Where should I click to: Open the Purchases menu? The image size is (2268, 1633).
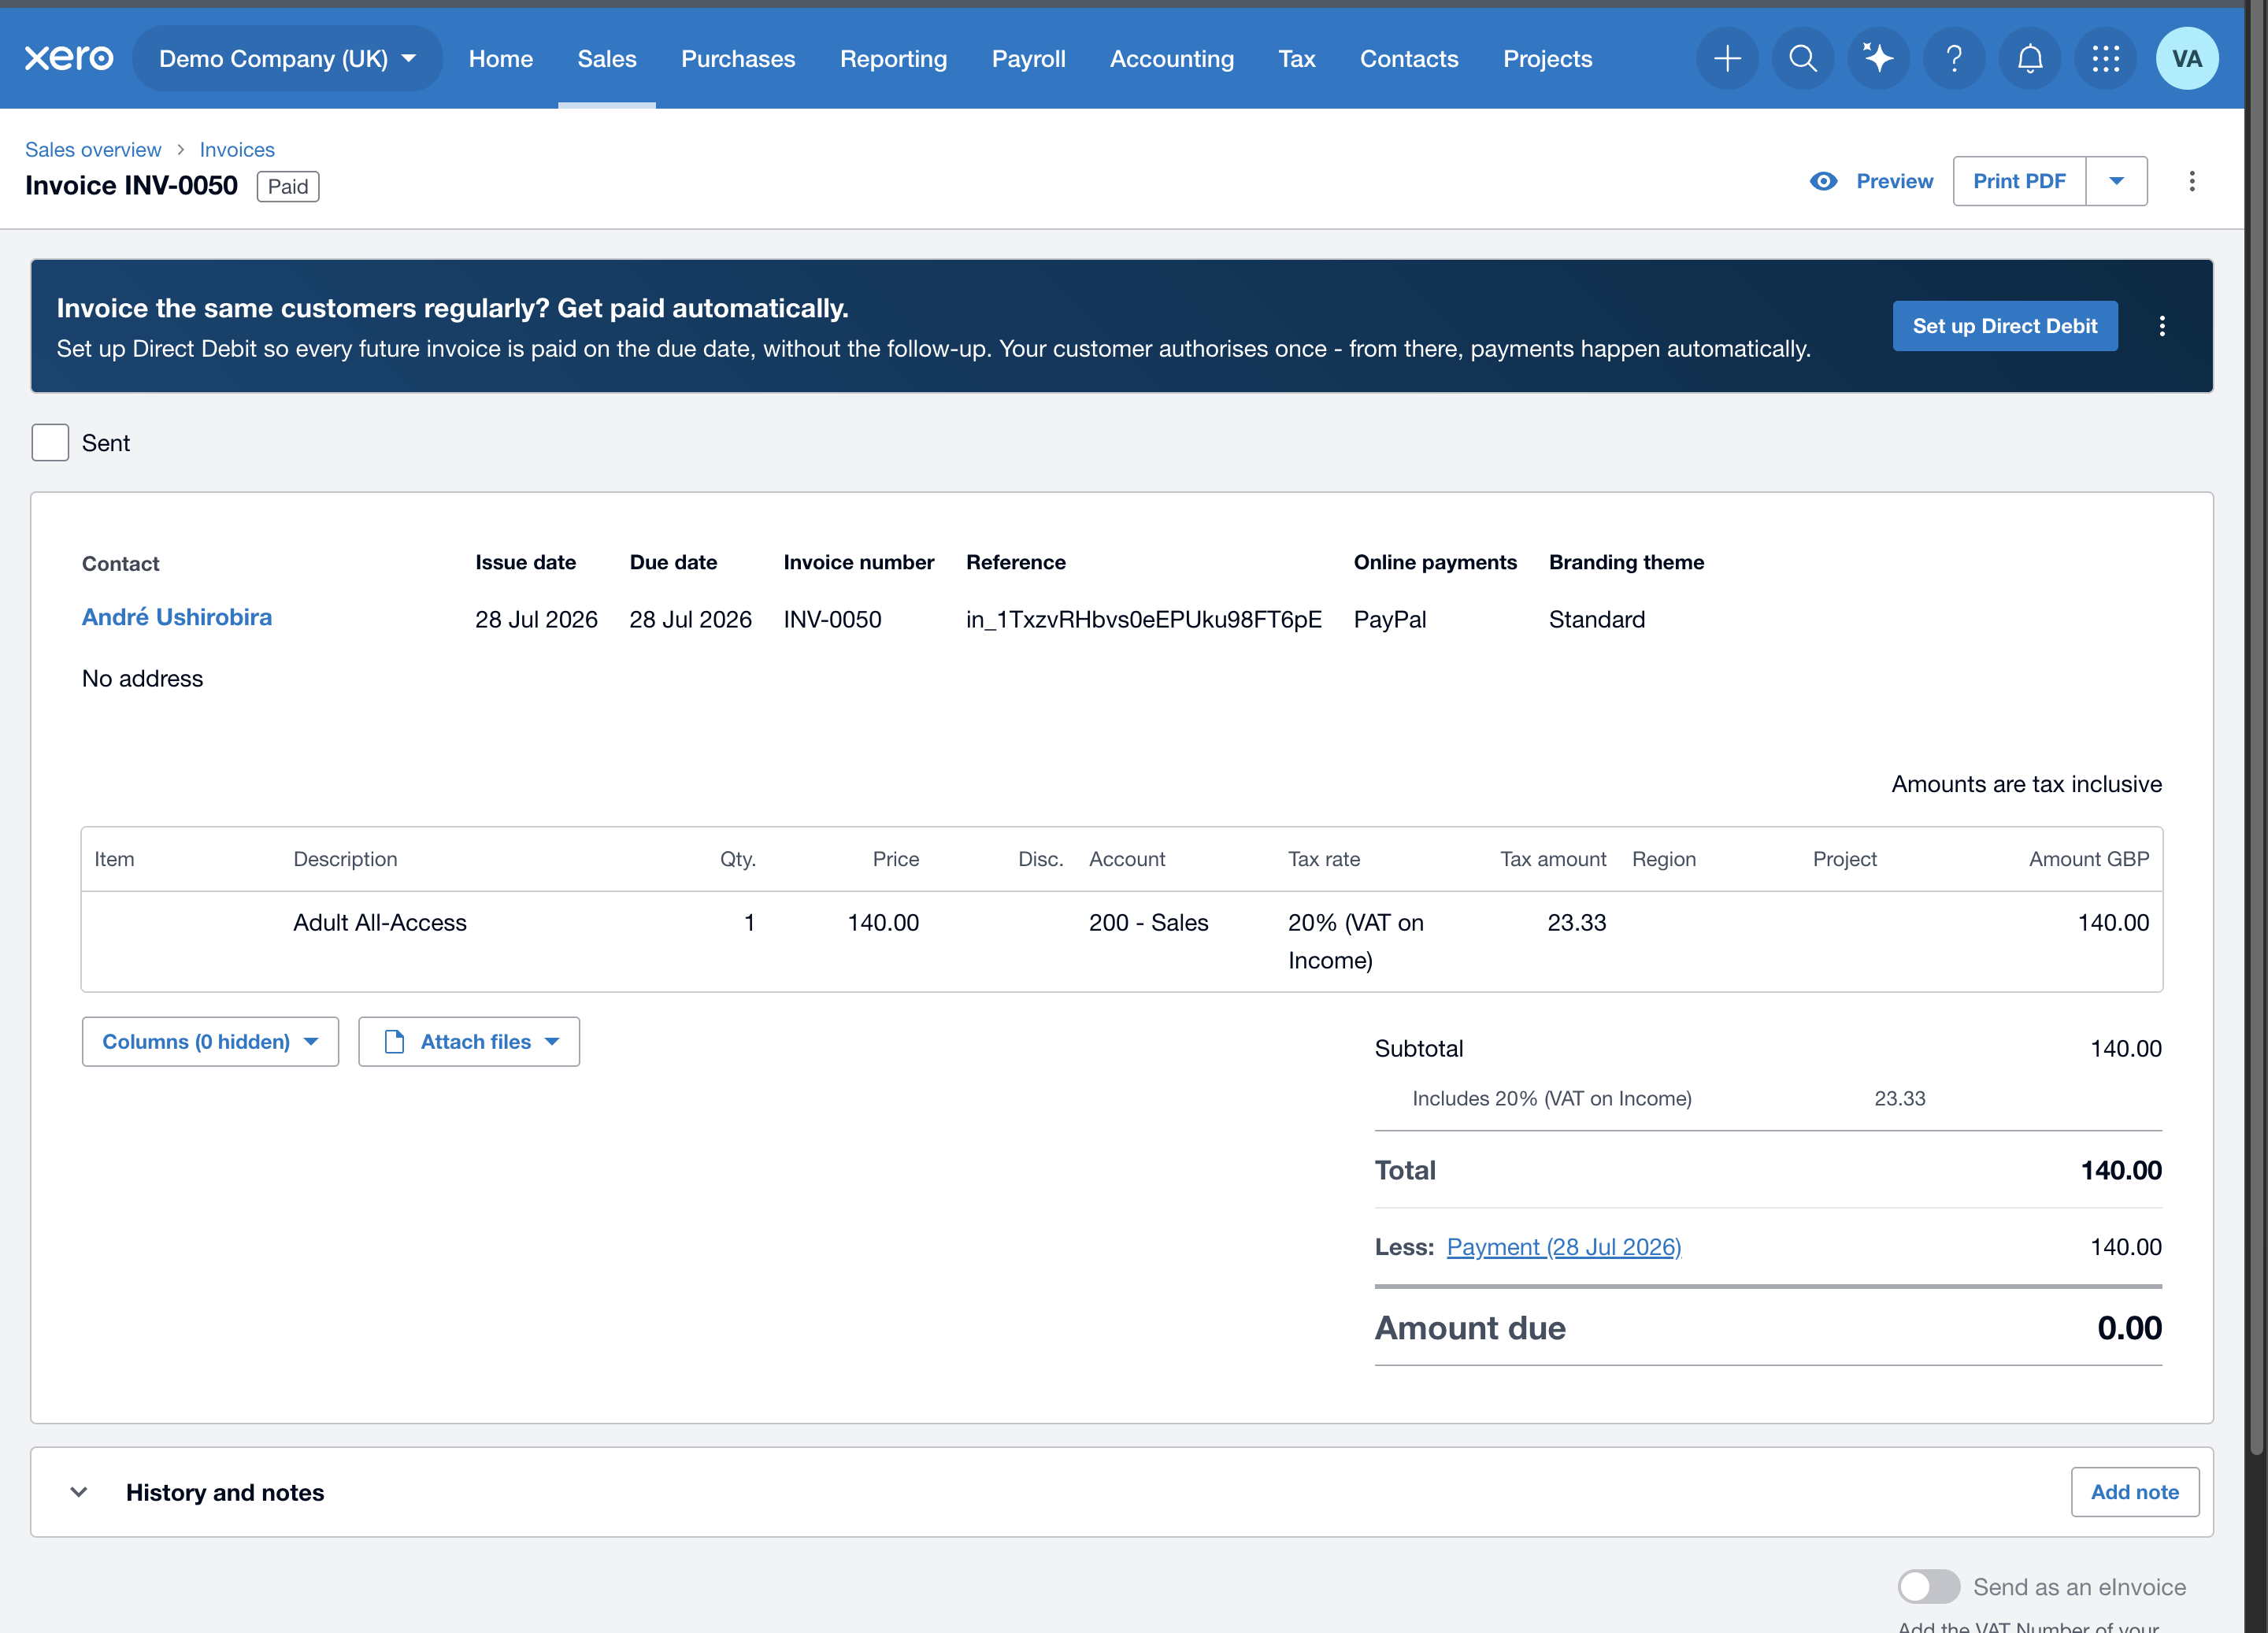click(x=738, y=58)
